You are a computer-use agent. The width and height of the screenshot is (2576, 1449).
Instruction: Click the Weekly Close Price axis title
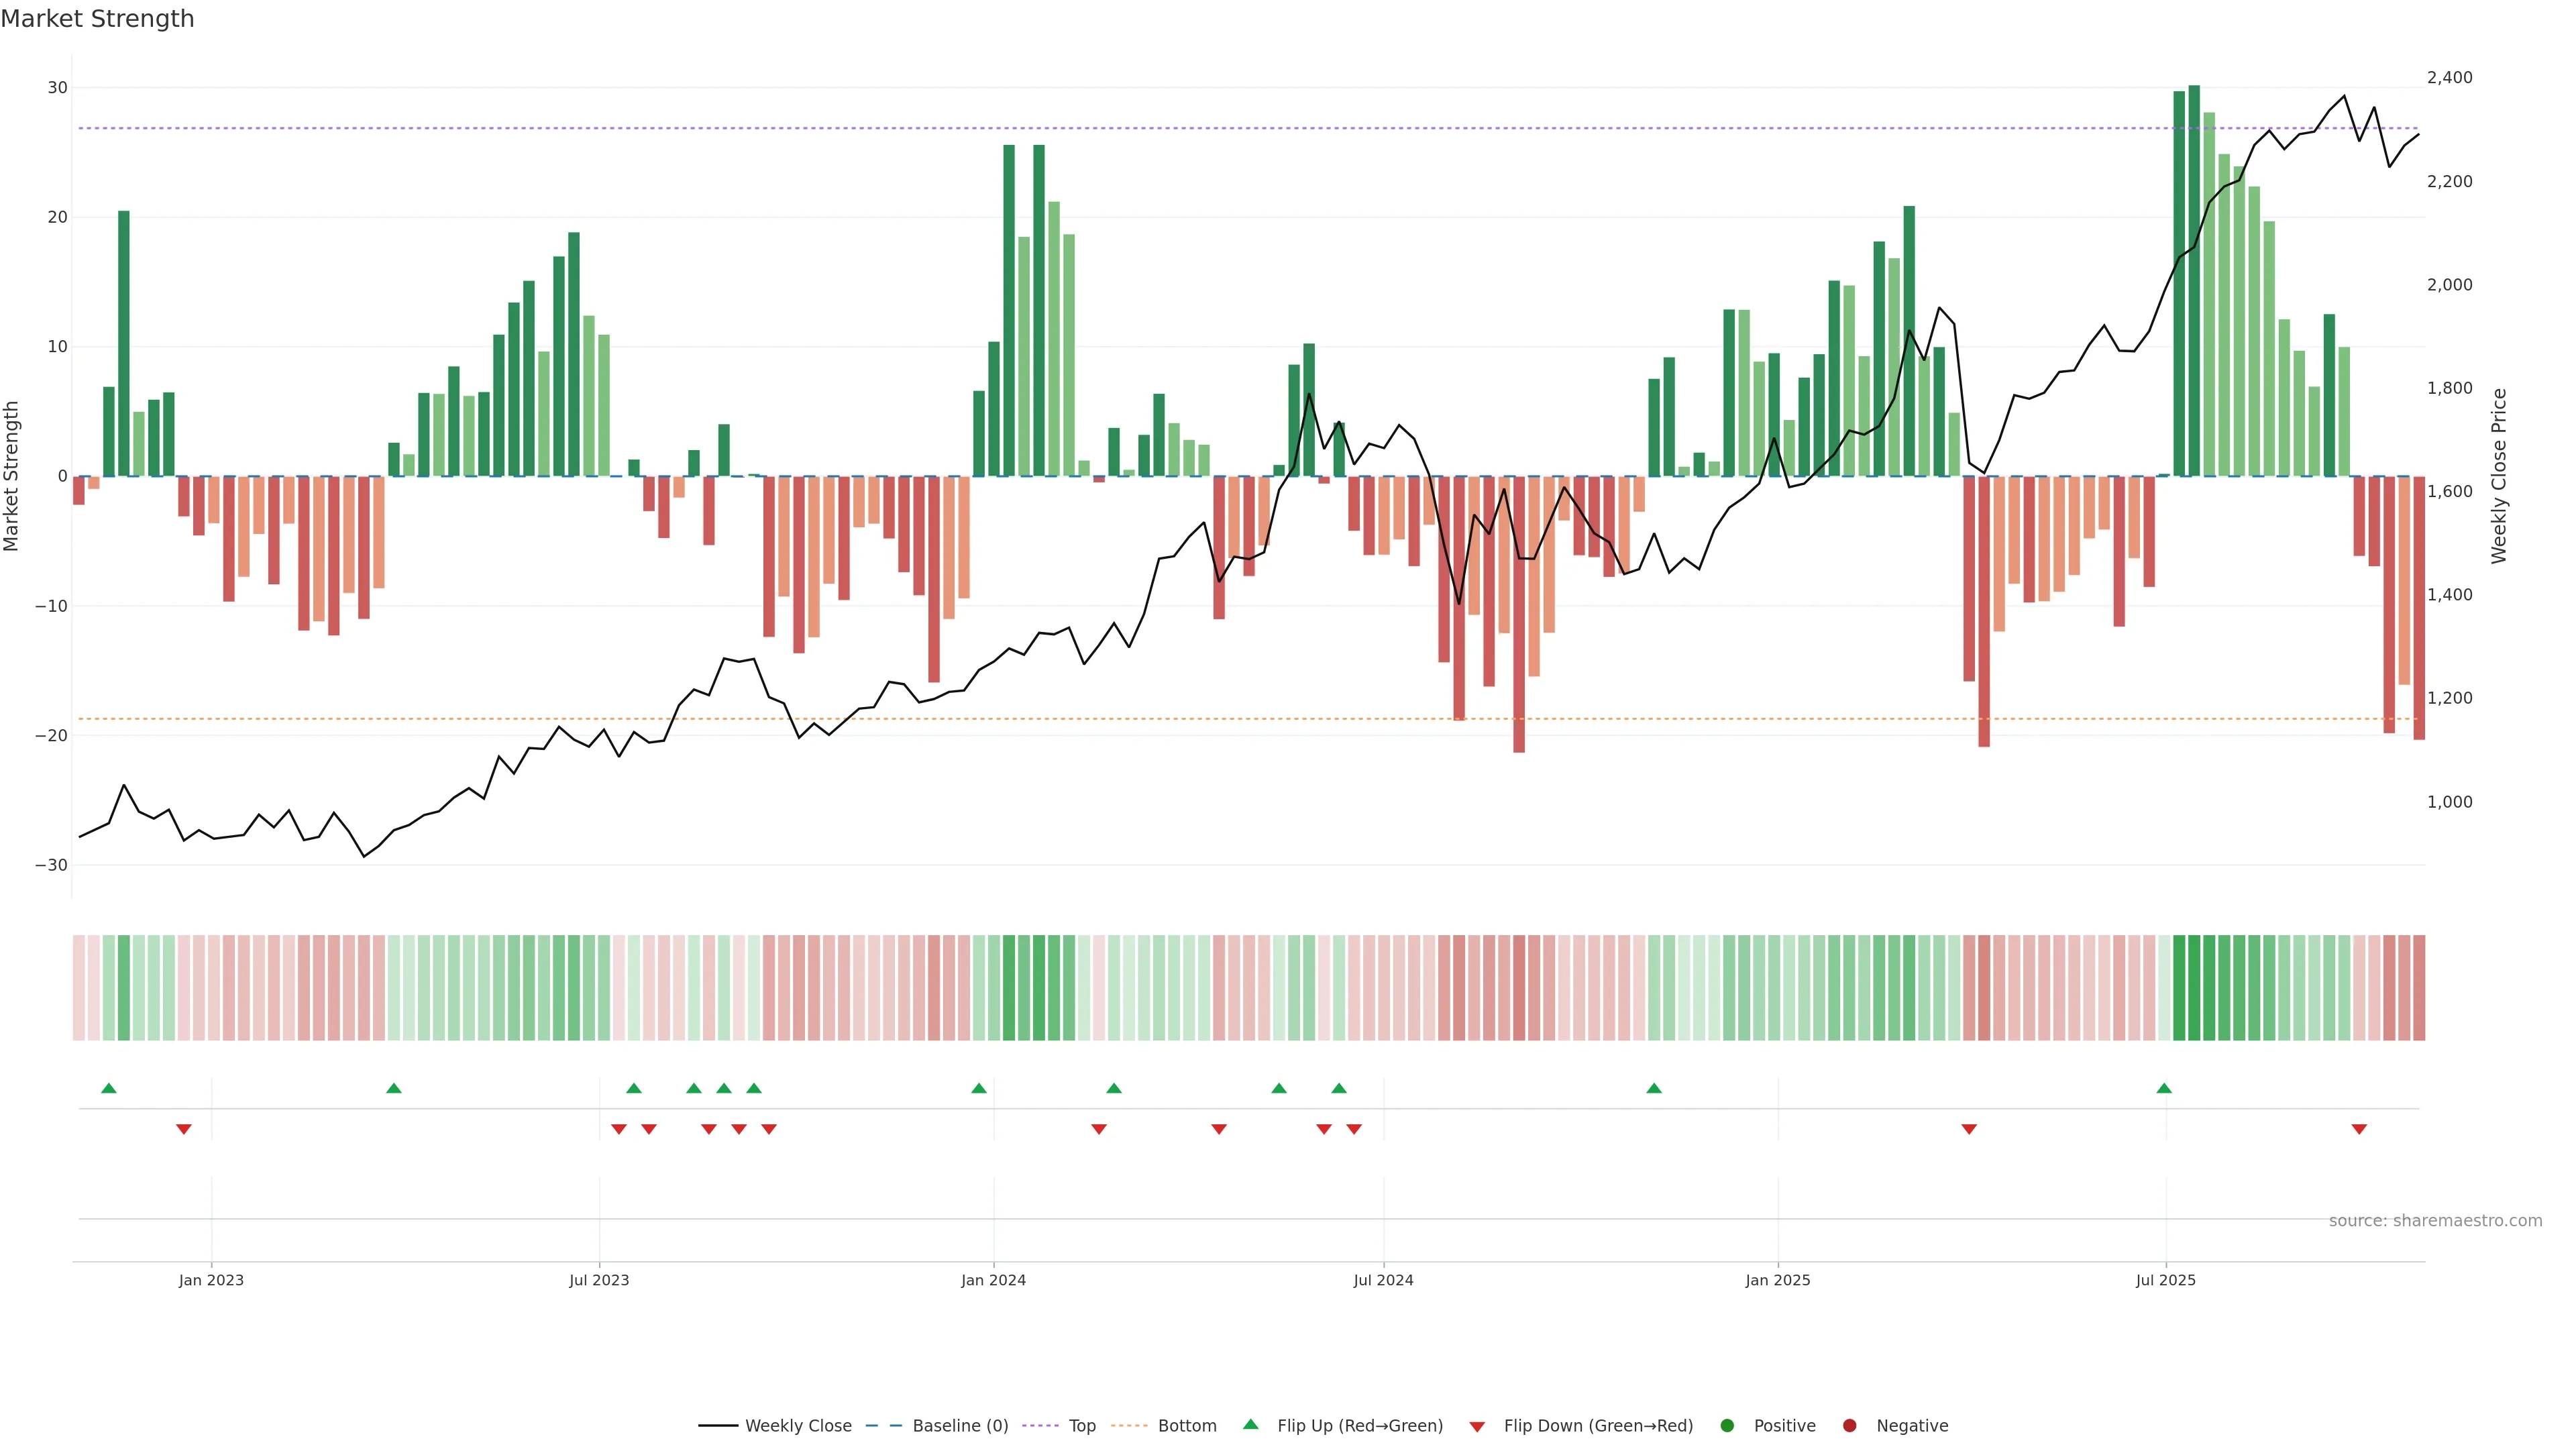click(2499, 476)
